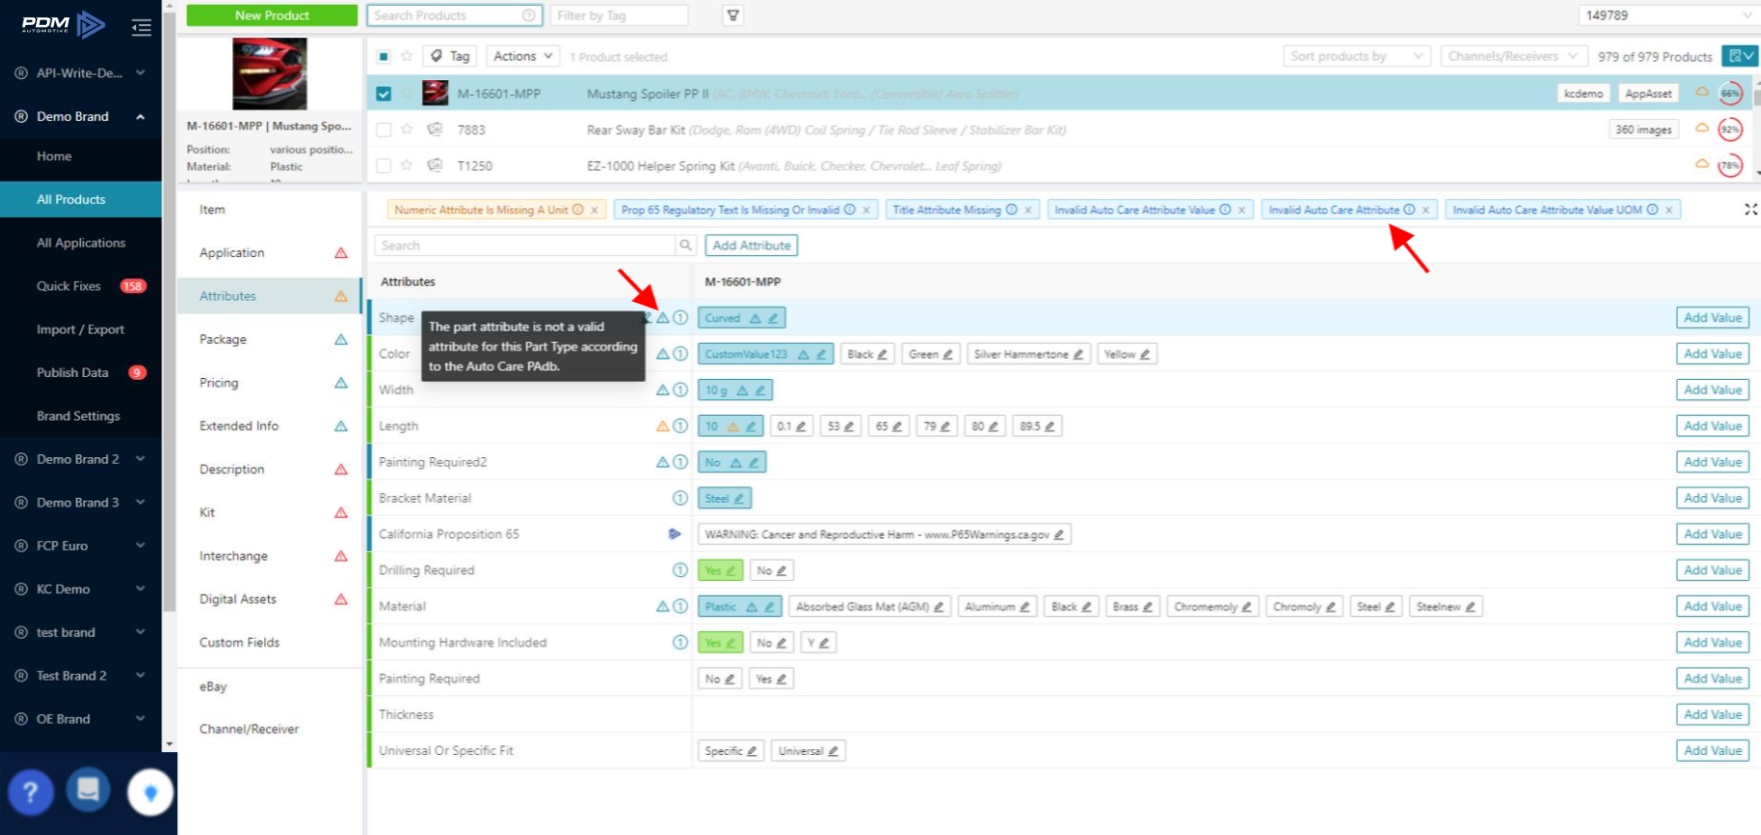Click the Add Attribute button
This screenshot has height=835, width=1761.
coord(751,245)
